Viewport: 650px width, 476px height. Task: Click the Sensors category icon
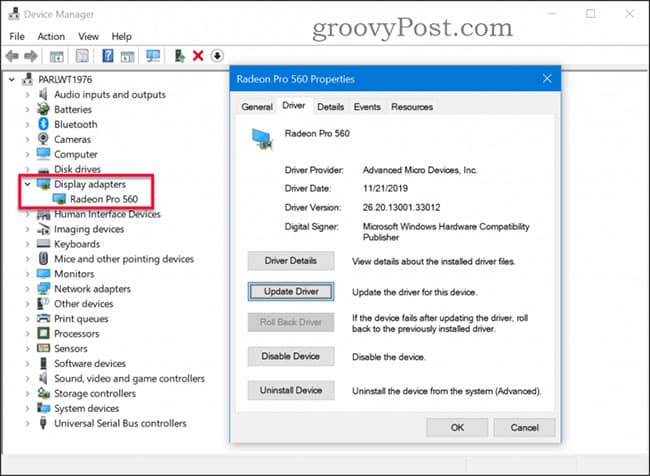pos(43,348)
